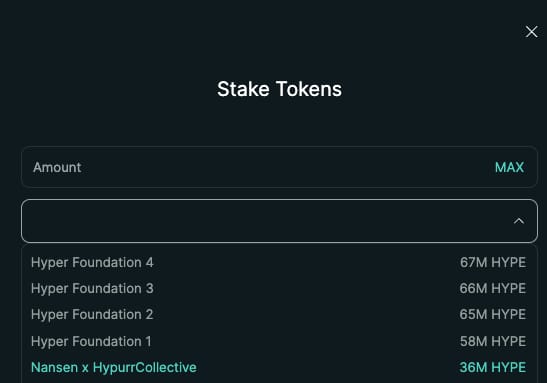
Task: Click the 66M HYPE stake value
Action: coord(493,288)
